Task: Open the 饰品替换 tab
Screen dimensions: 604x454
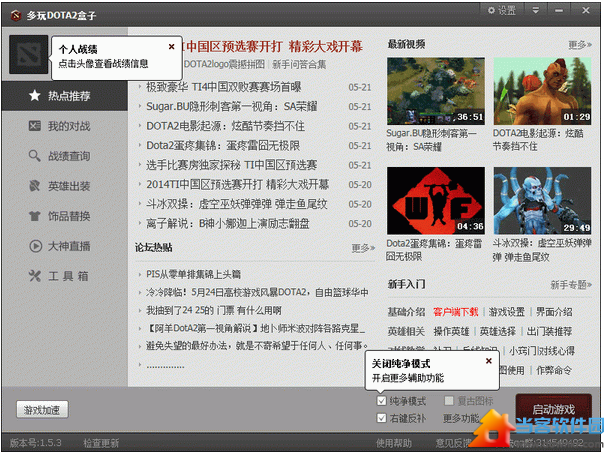Action: (x=65, y=216)
